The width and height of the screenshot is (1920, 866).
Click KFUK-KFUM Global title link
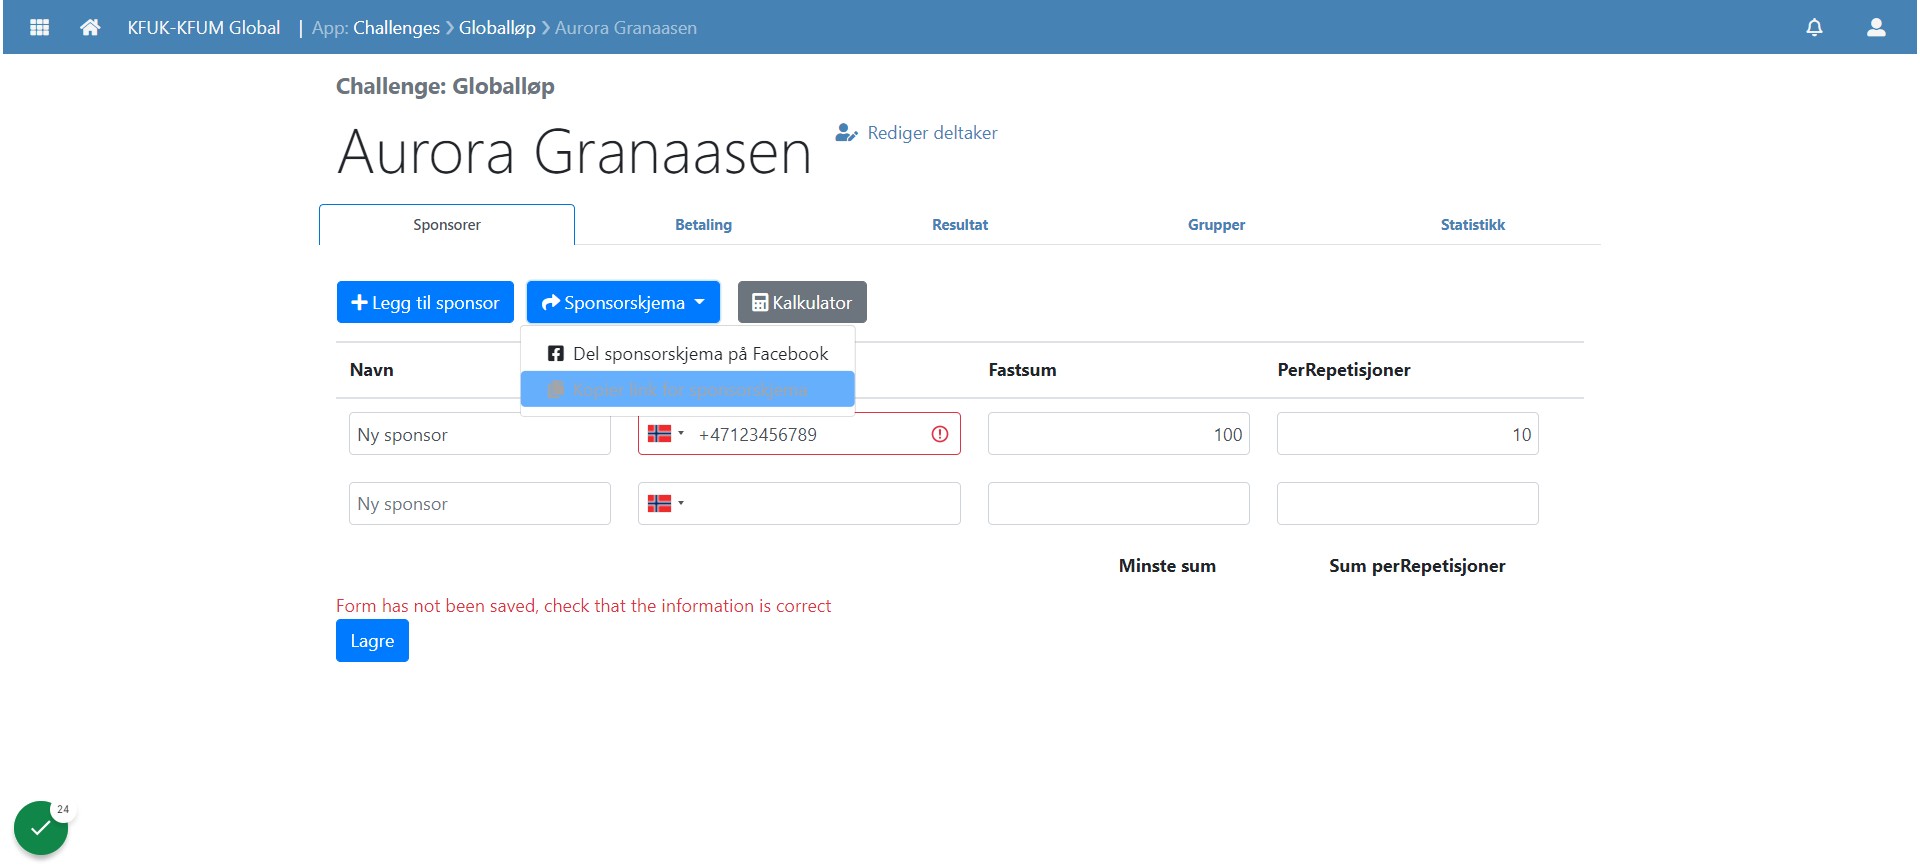point(204,28)
